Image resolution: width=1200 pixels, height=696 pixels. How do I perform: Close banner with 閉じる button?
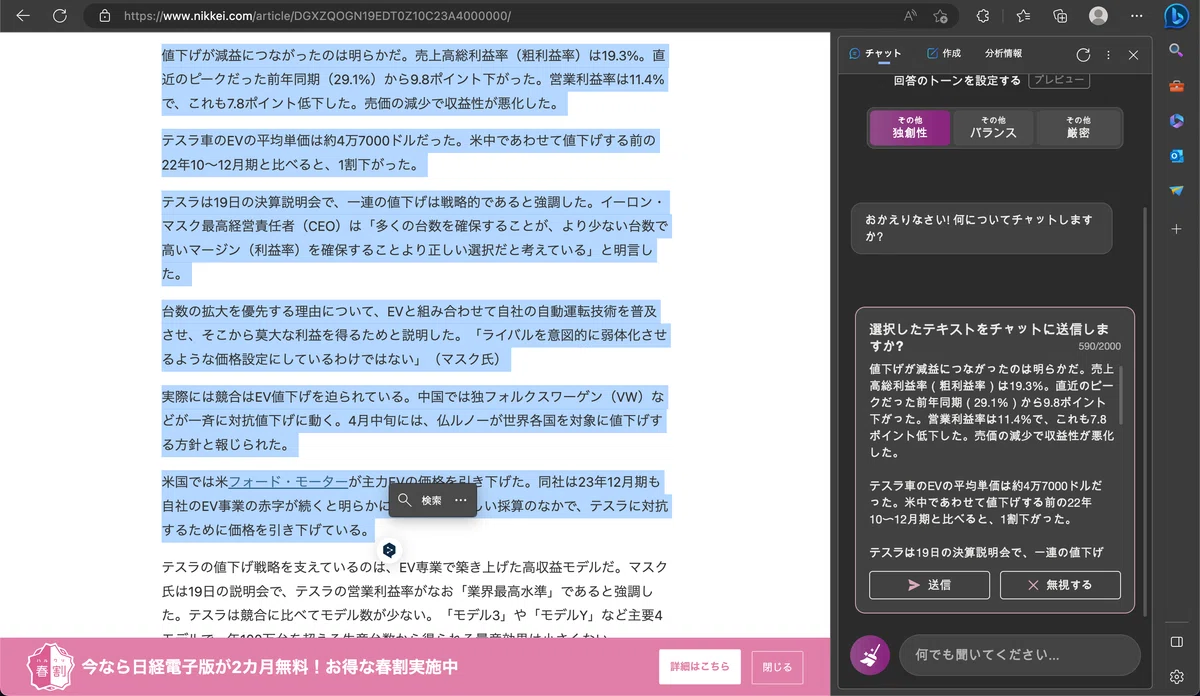[777, 666]
